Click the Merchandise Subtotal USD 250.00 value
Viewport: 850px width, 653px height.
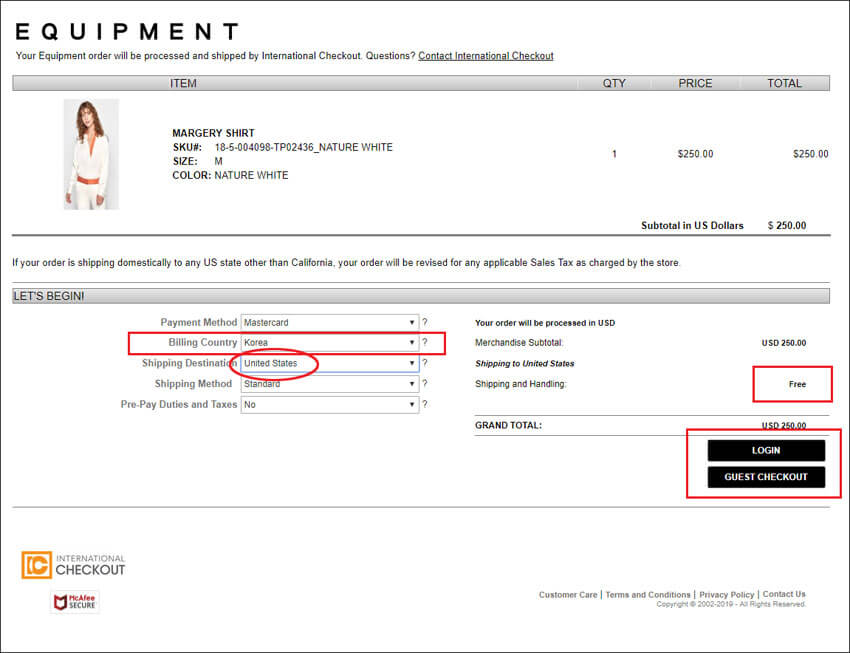(x=783, y=343)
